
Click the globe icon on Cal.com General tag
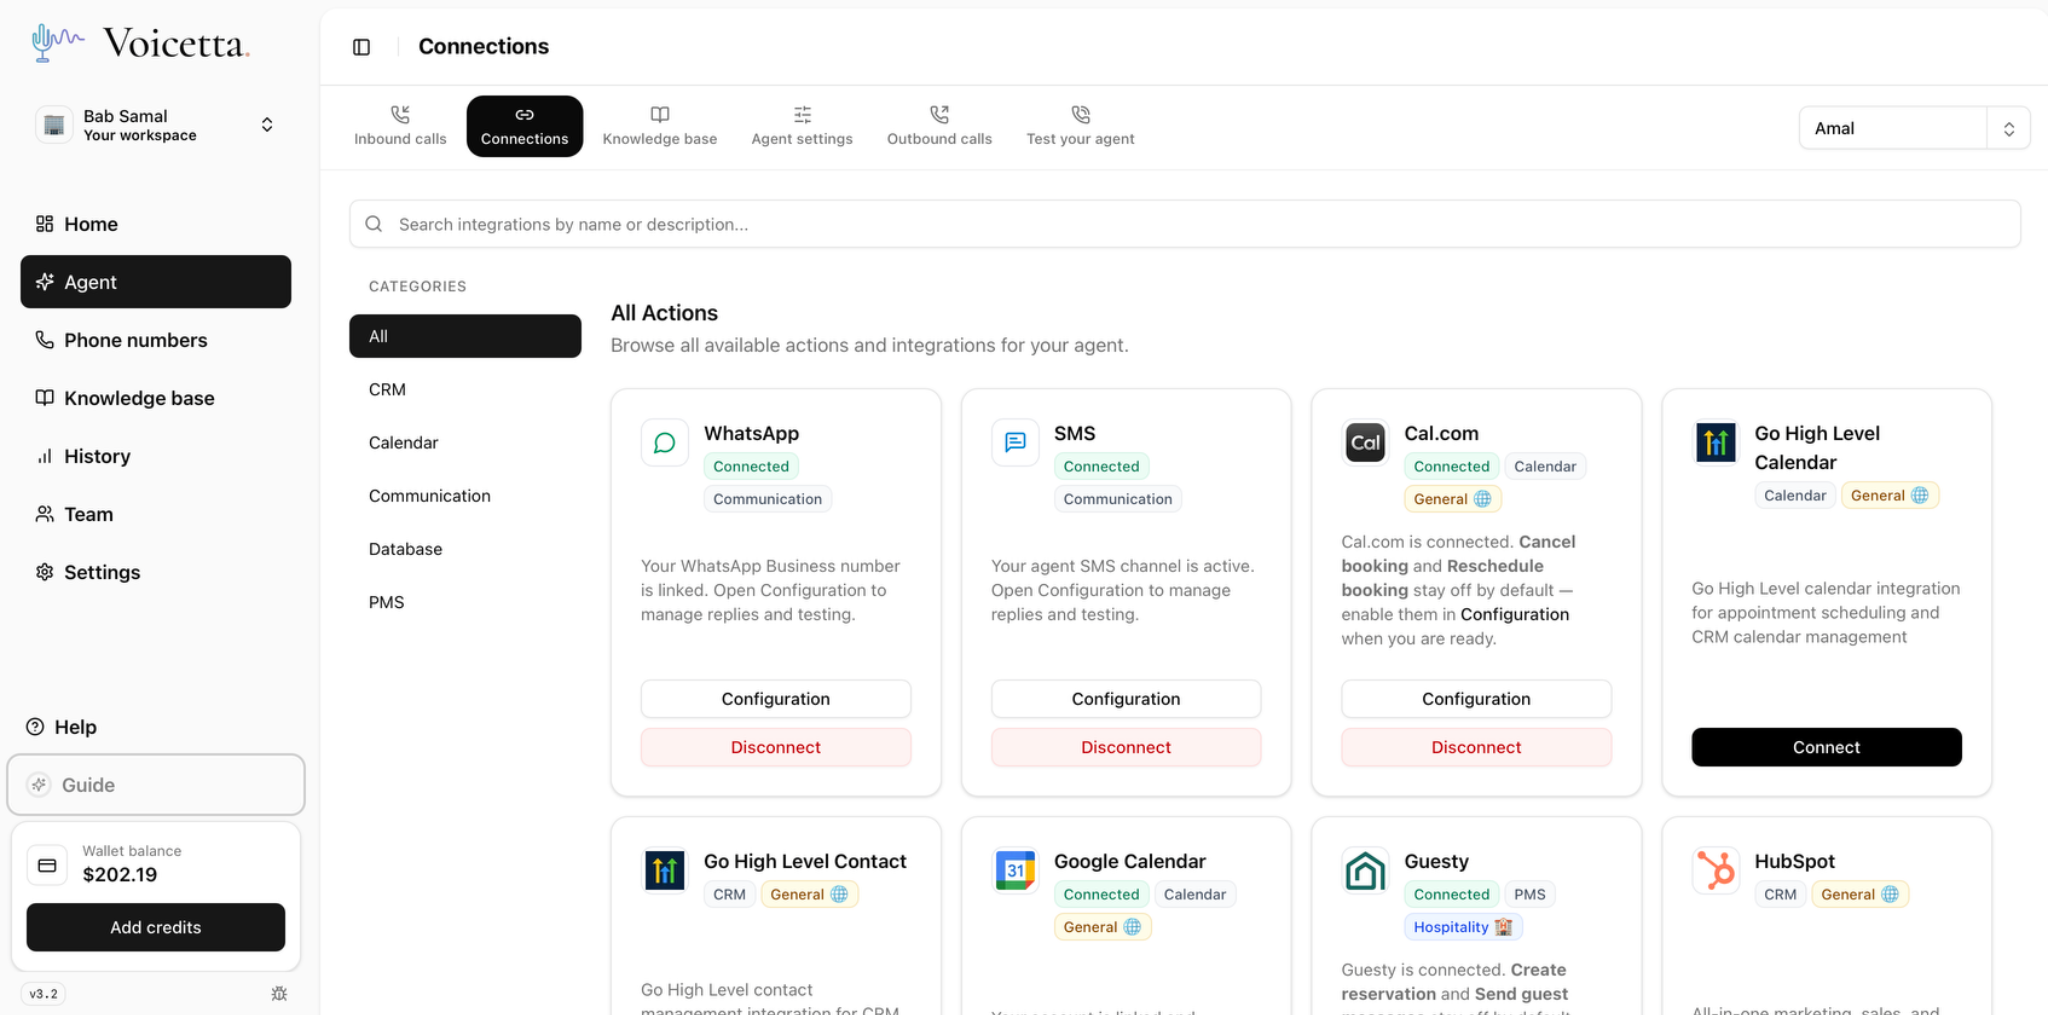point(1482,499)
